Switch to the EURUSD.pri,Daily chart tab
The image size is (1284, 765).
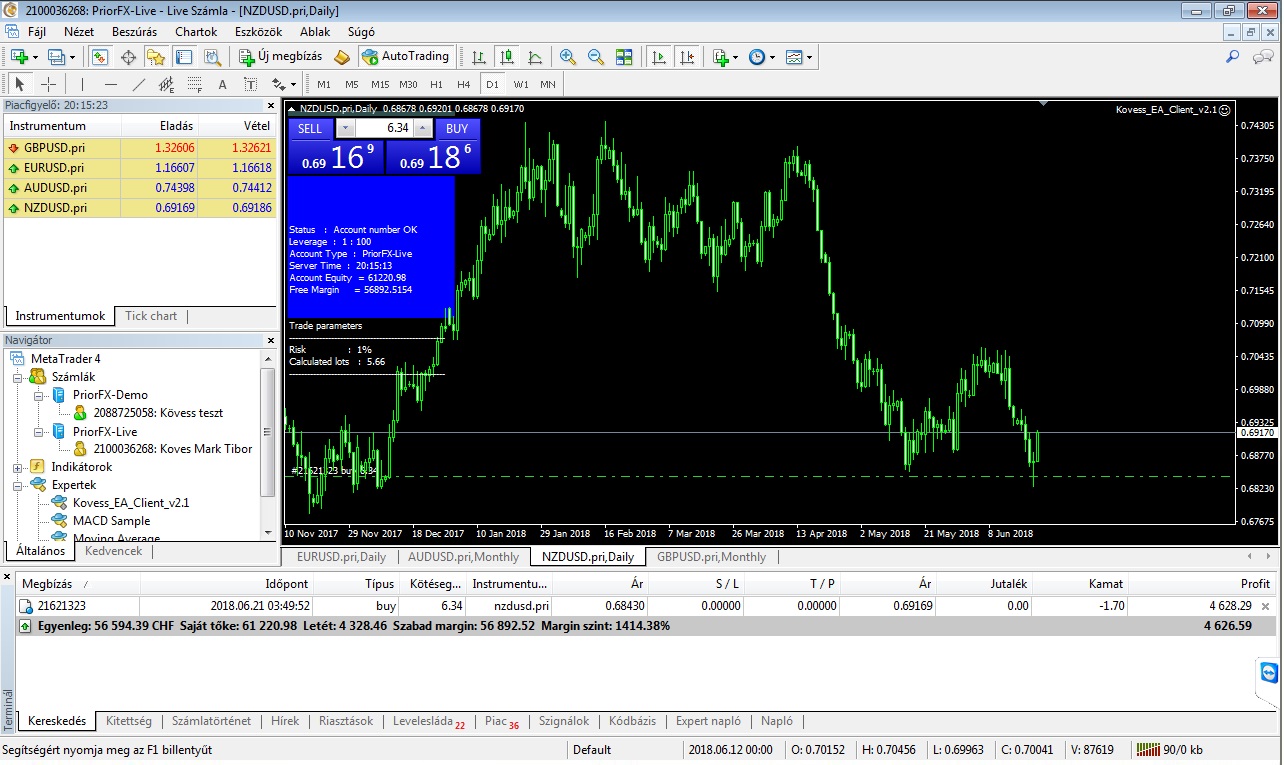coord(341,557)
